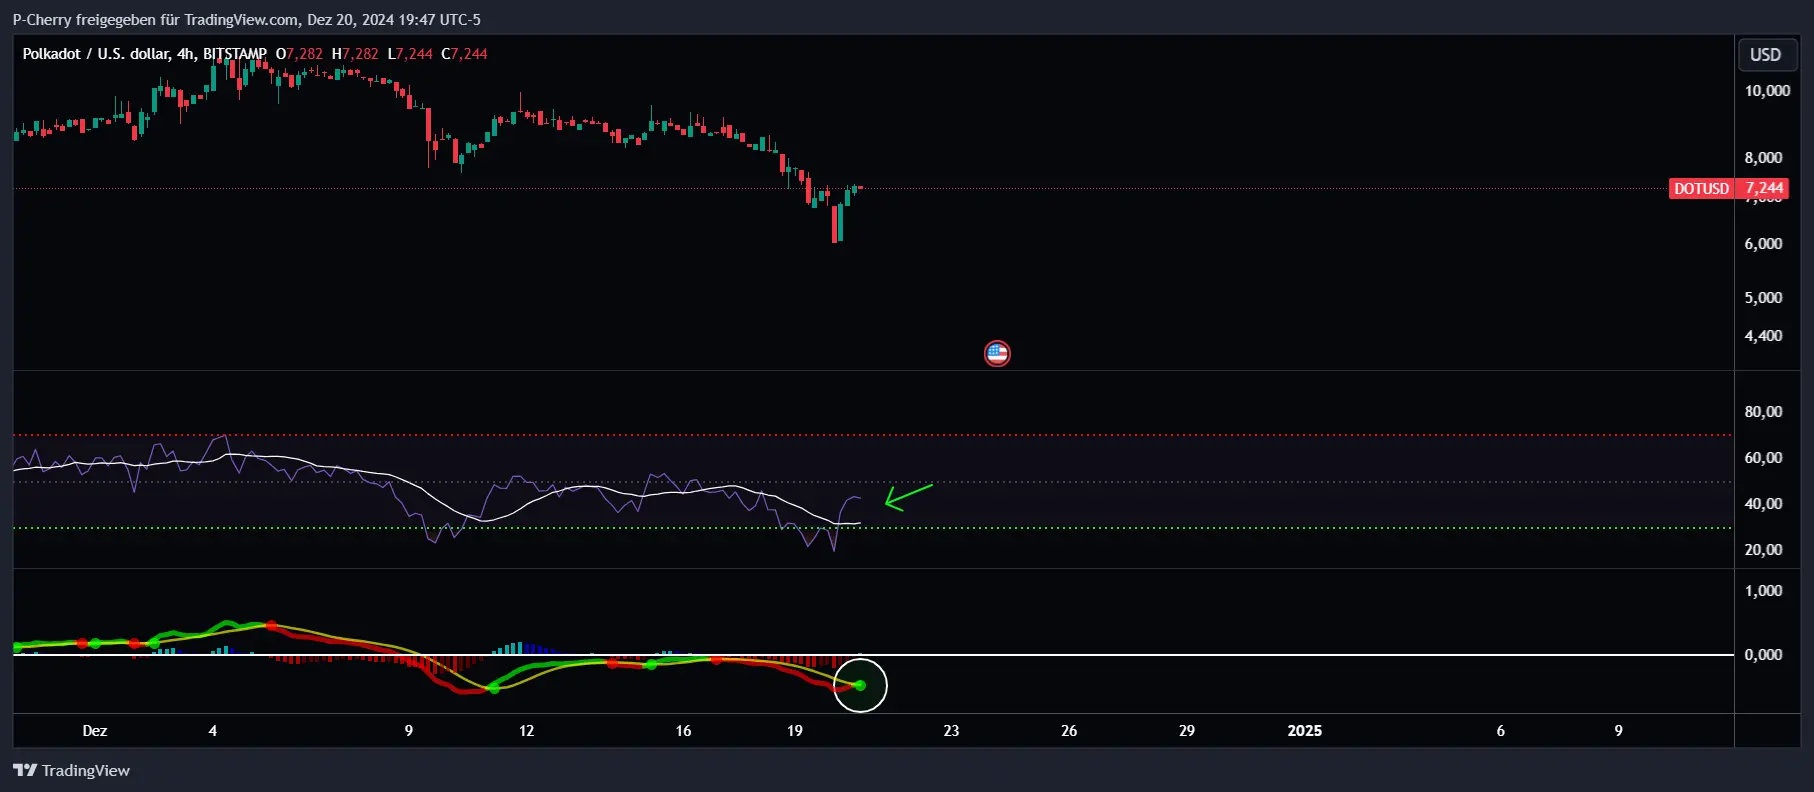The image size is (1814, 792).
Task: Click the 16 date label on time axis
Action: coord(683,731)
